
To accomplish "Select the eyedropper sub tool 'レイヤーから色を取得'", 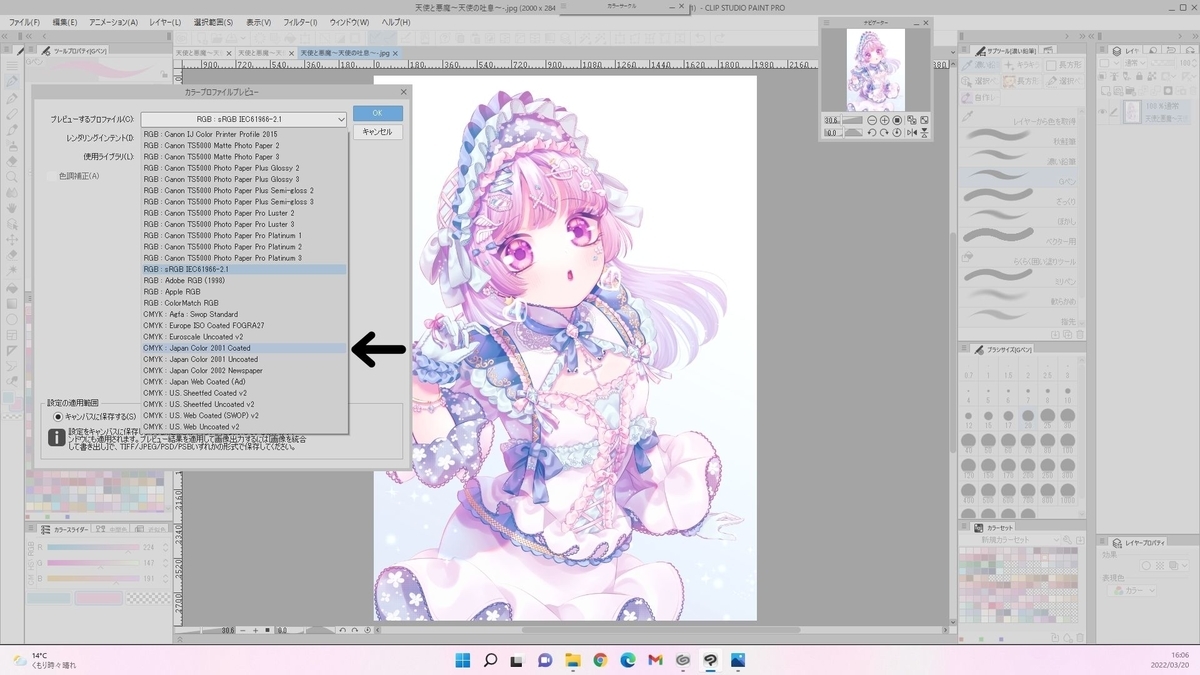I will (1020, 116).
